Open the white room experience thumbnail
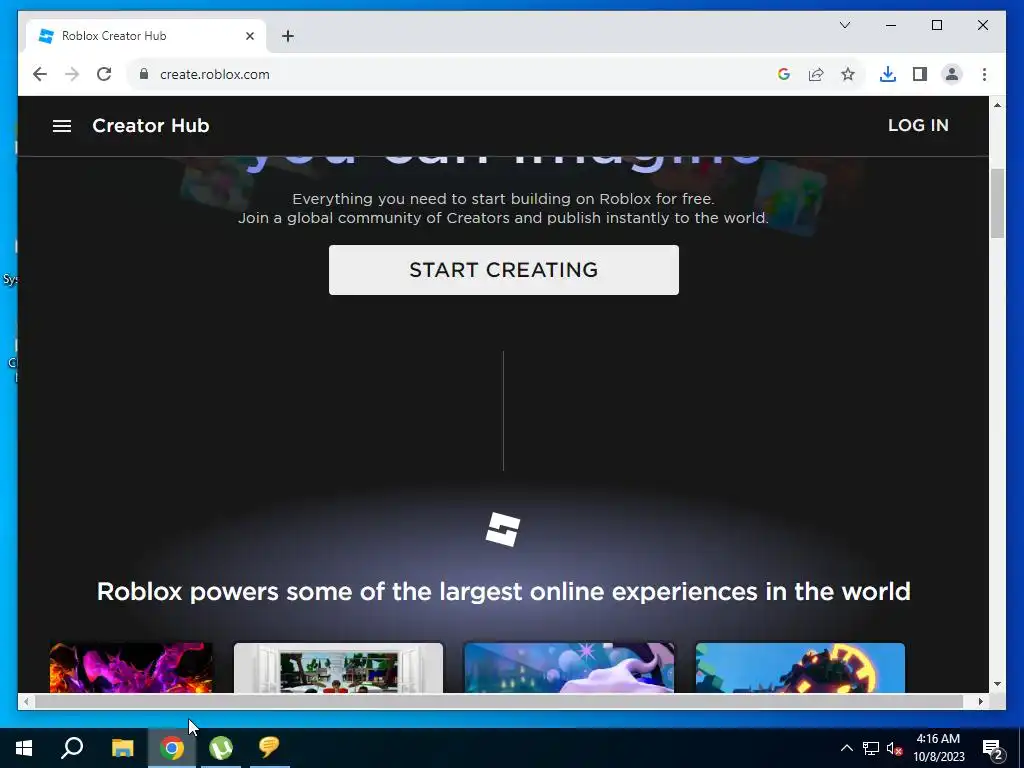The image size is (1024, 768). point(338,667)
